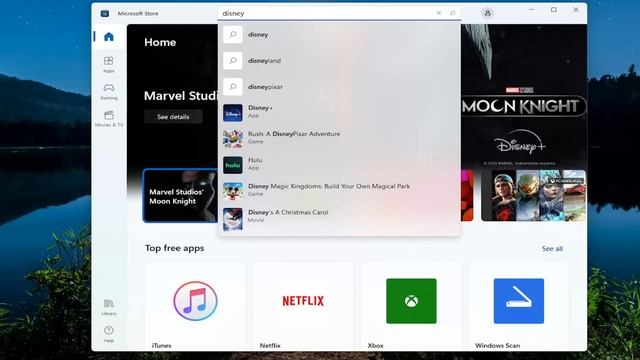
Task: Minimize the Microsoft Store window
Action: 531,10
